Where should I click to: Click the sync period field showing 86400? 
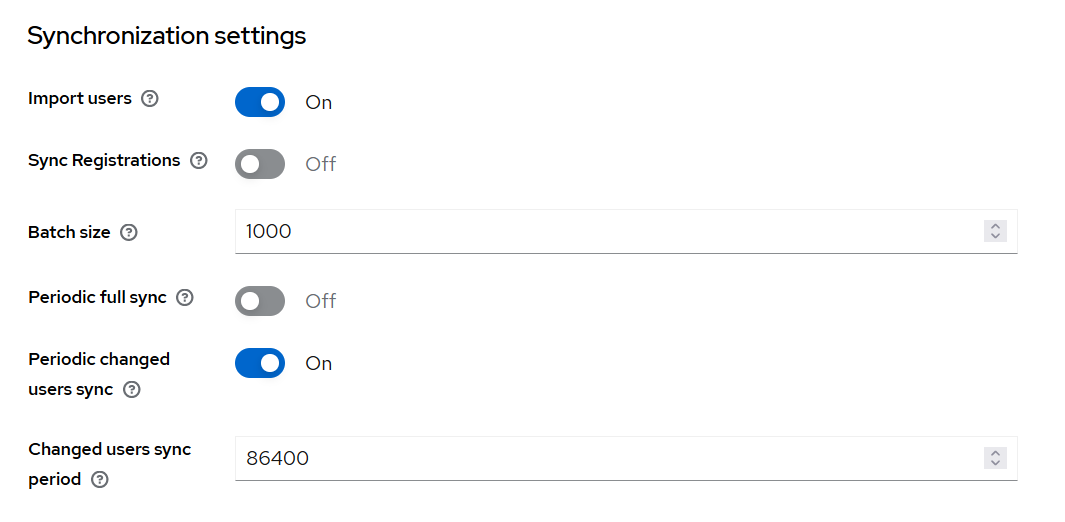[600, 459]
